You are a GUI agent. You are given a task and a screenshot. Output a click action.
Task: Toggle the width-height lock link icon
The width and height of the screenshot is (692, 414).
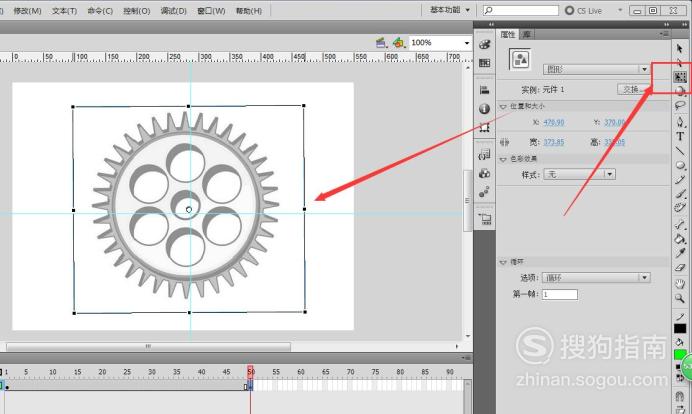coord(504,142)
